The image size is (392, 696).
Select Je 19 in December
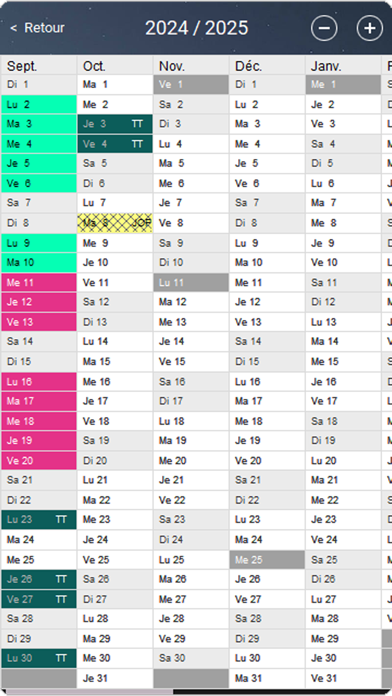(267, 440)
